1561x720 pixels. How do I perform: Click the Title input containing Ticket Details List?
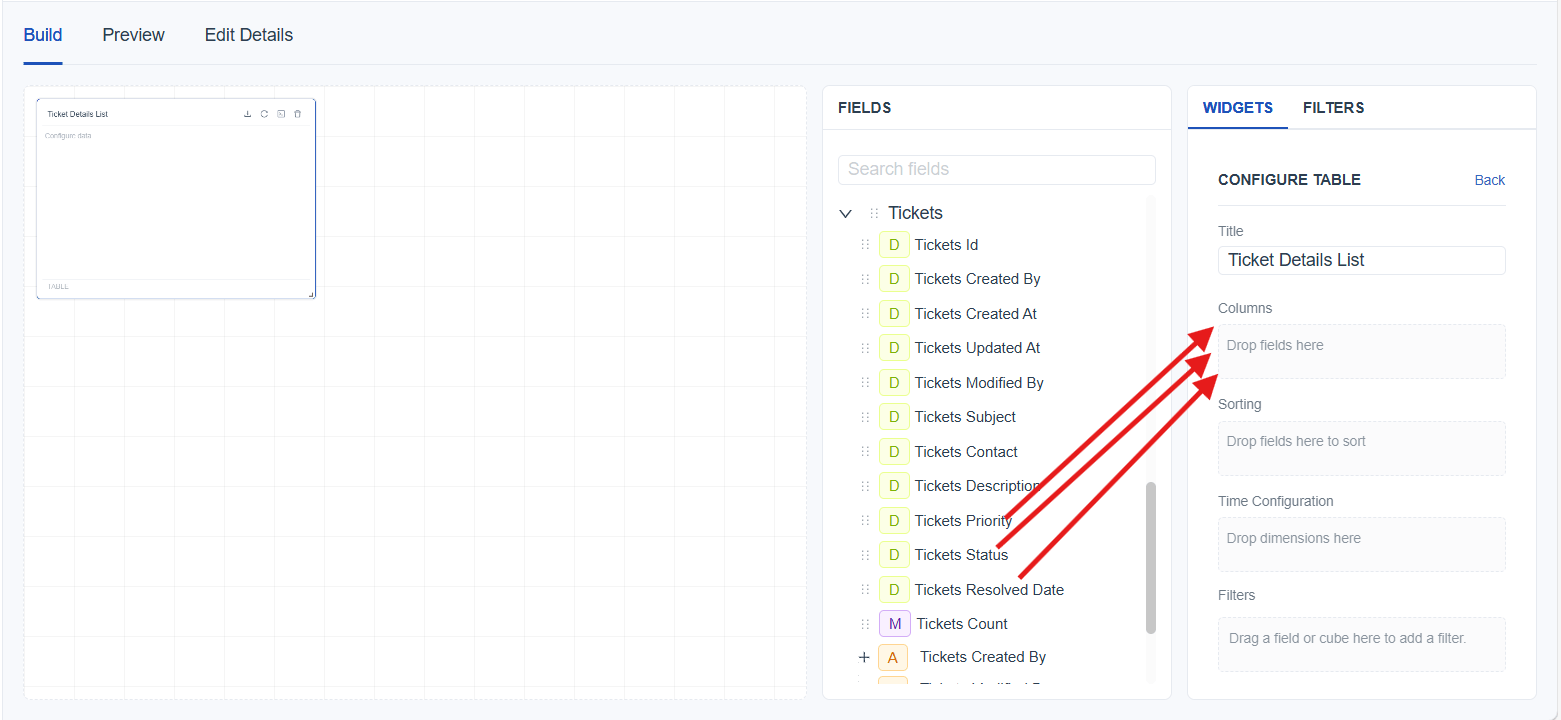click(1361, 260)
